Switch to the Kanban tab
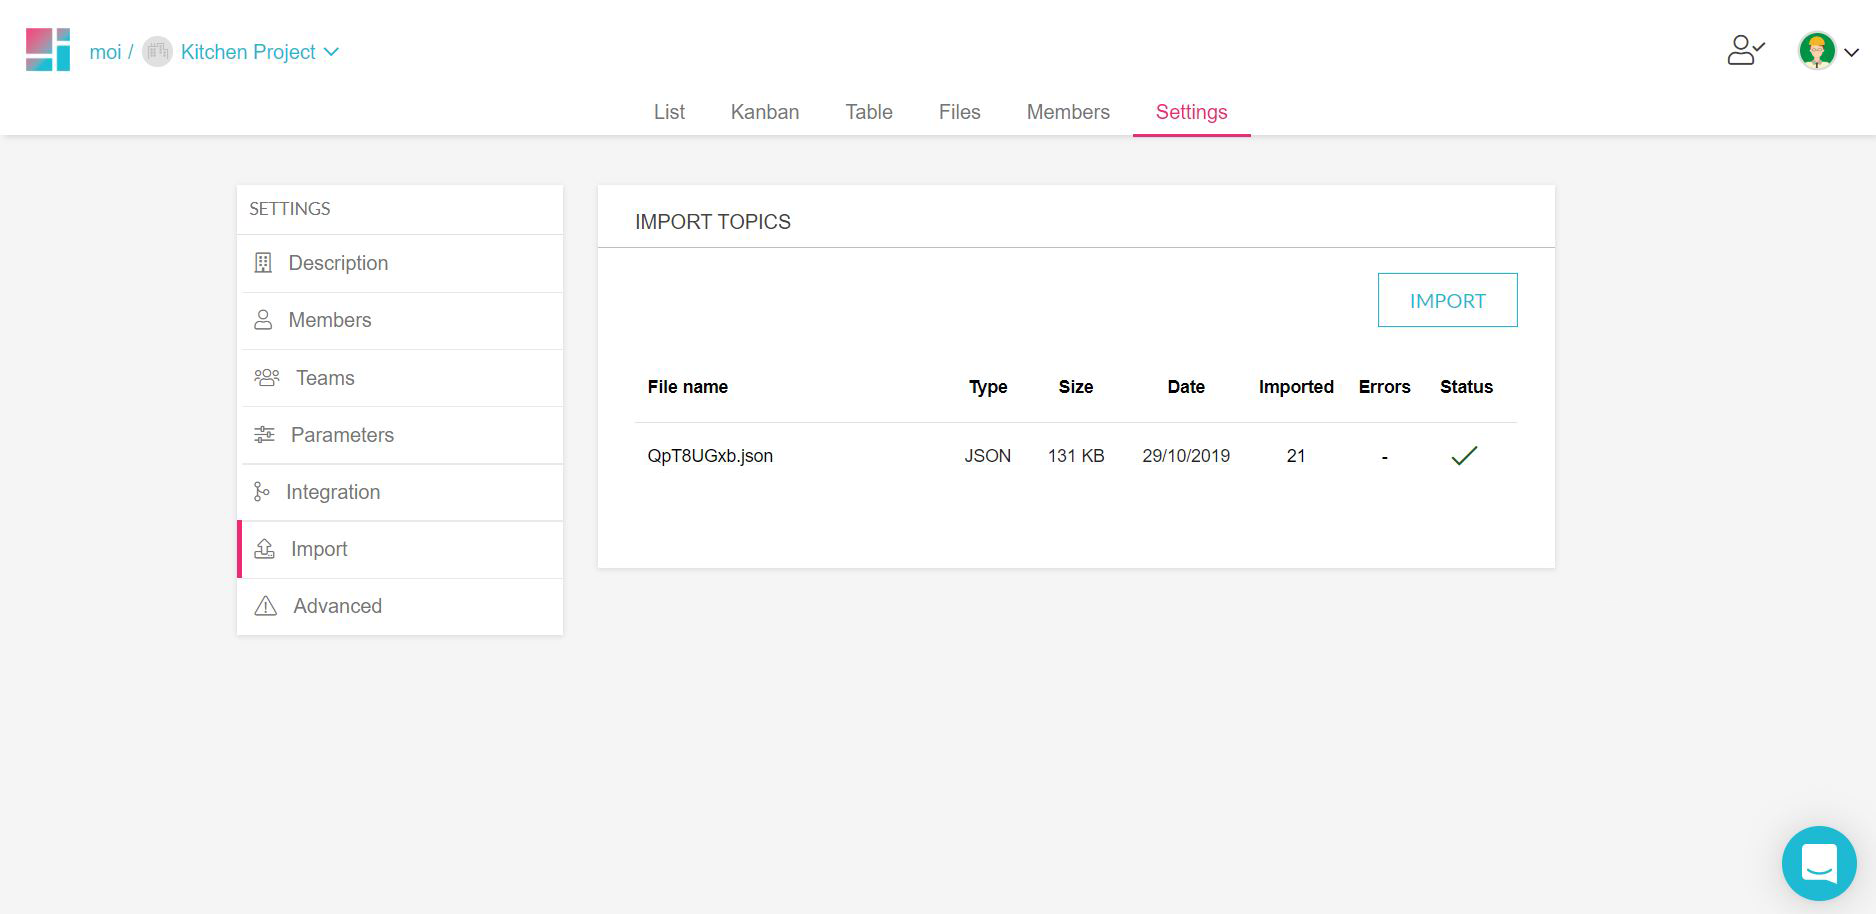Viewport: 1876px width, 914px height. coord(765,112)
